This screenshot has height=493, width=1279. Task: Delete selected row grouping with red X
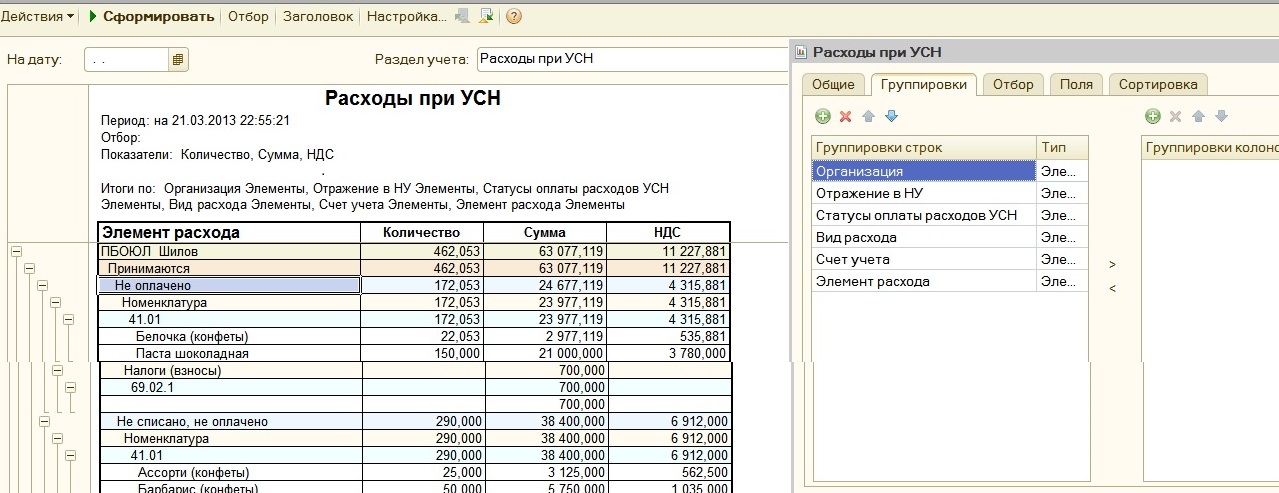pos(845,117)
